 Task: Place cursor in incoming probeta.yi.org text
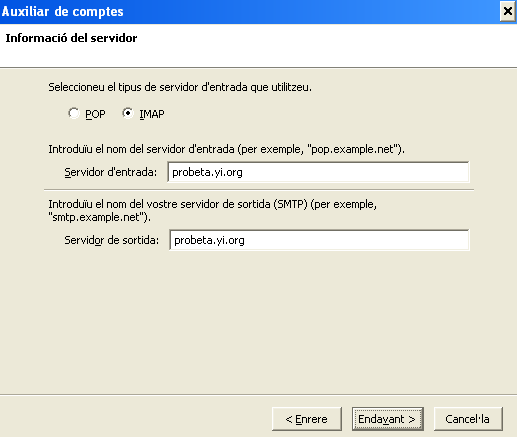(207, 172)
